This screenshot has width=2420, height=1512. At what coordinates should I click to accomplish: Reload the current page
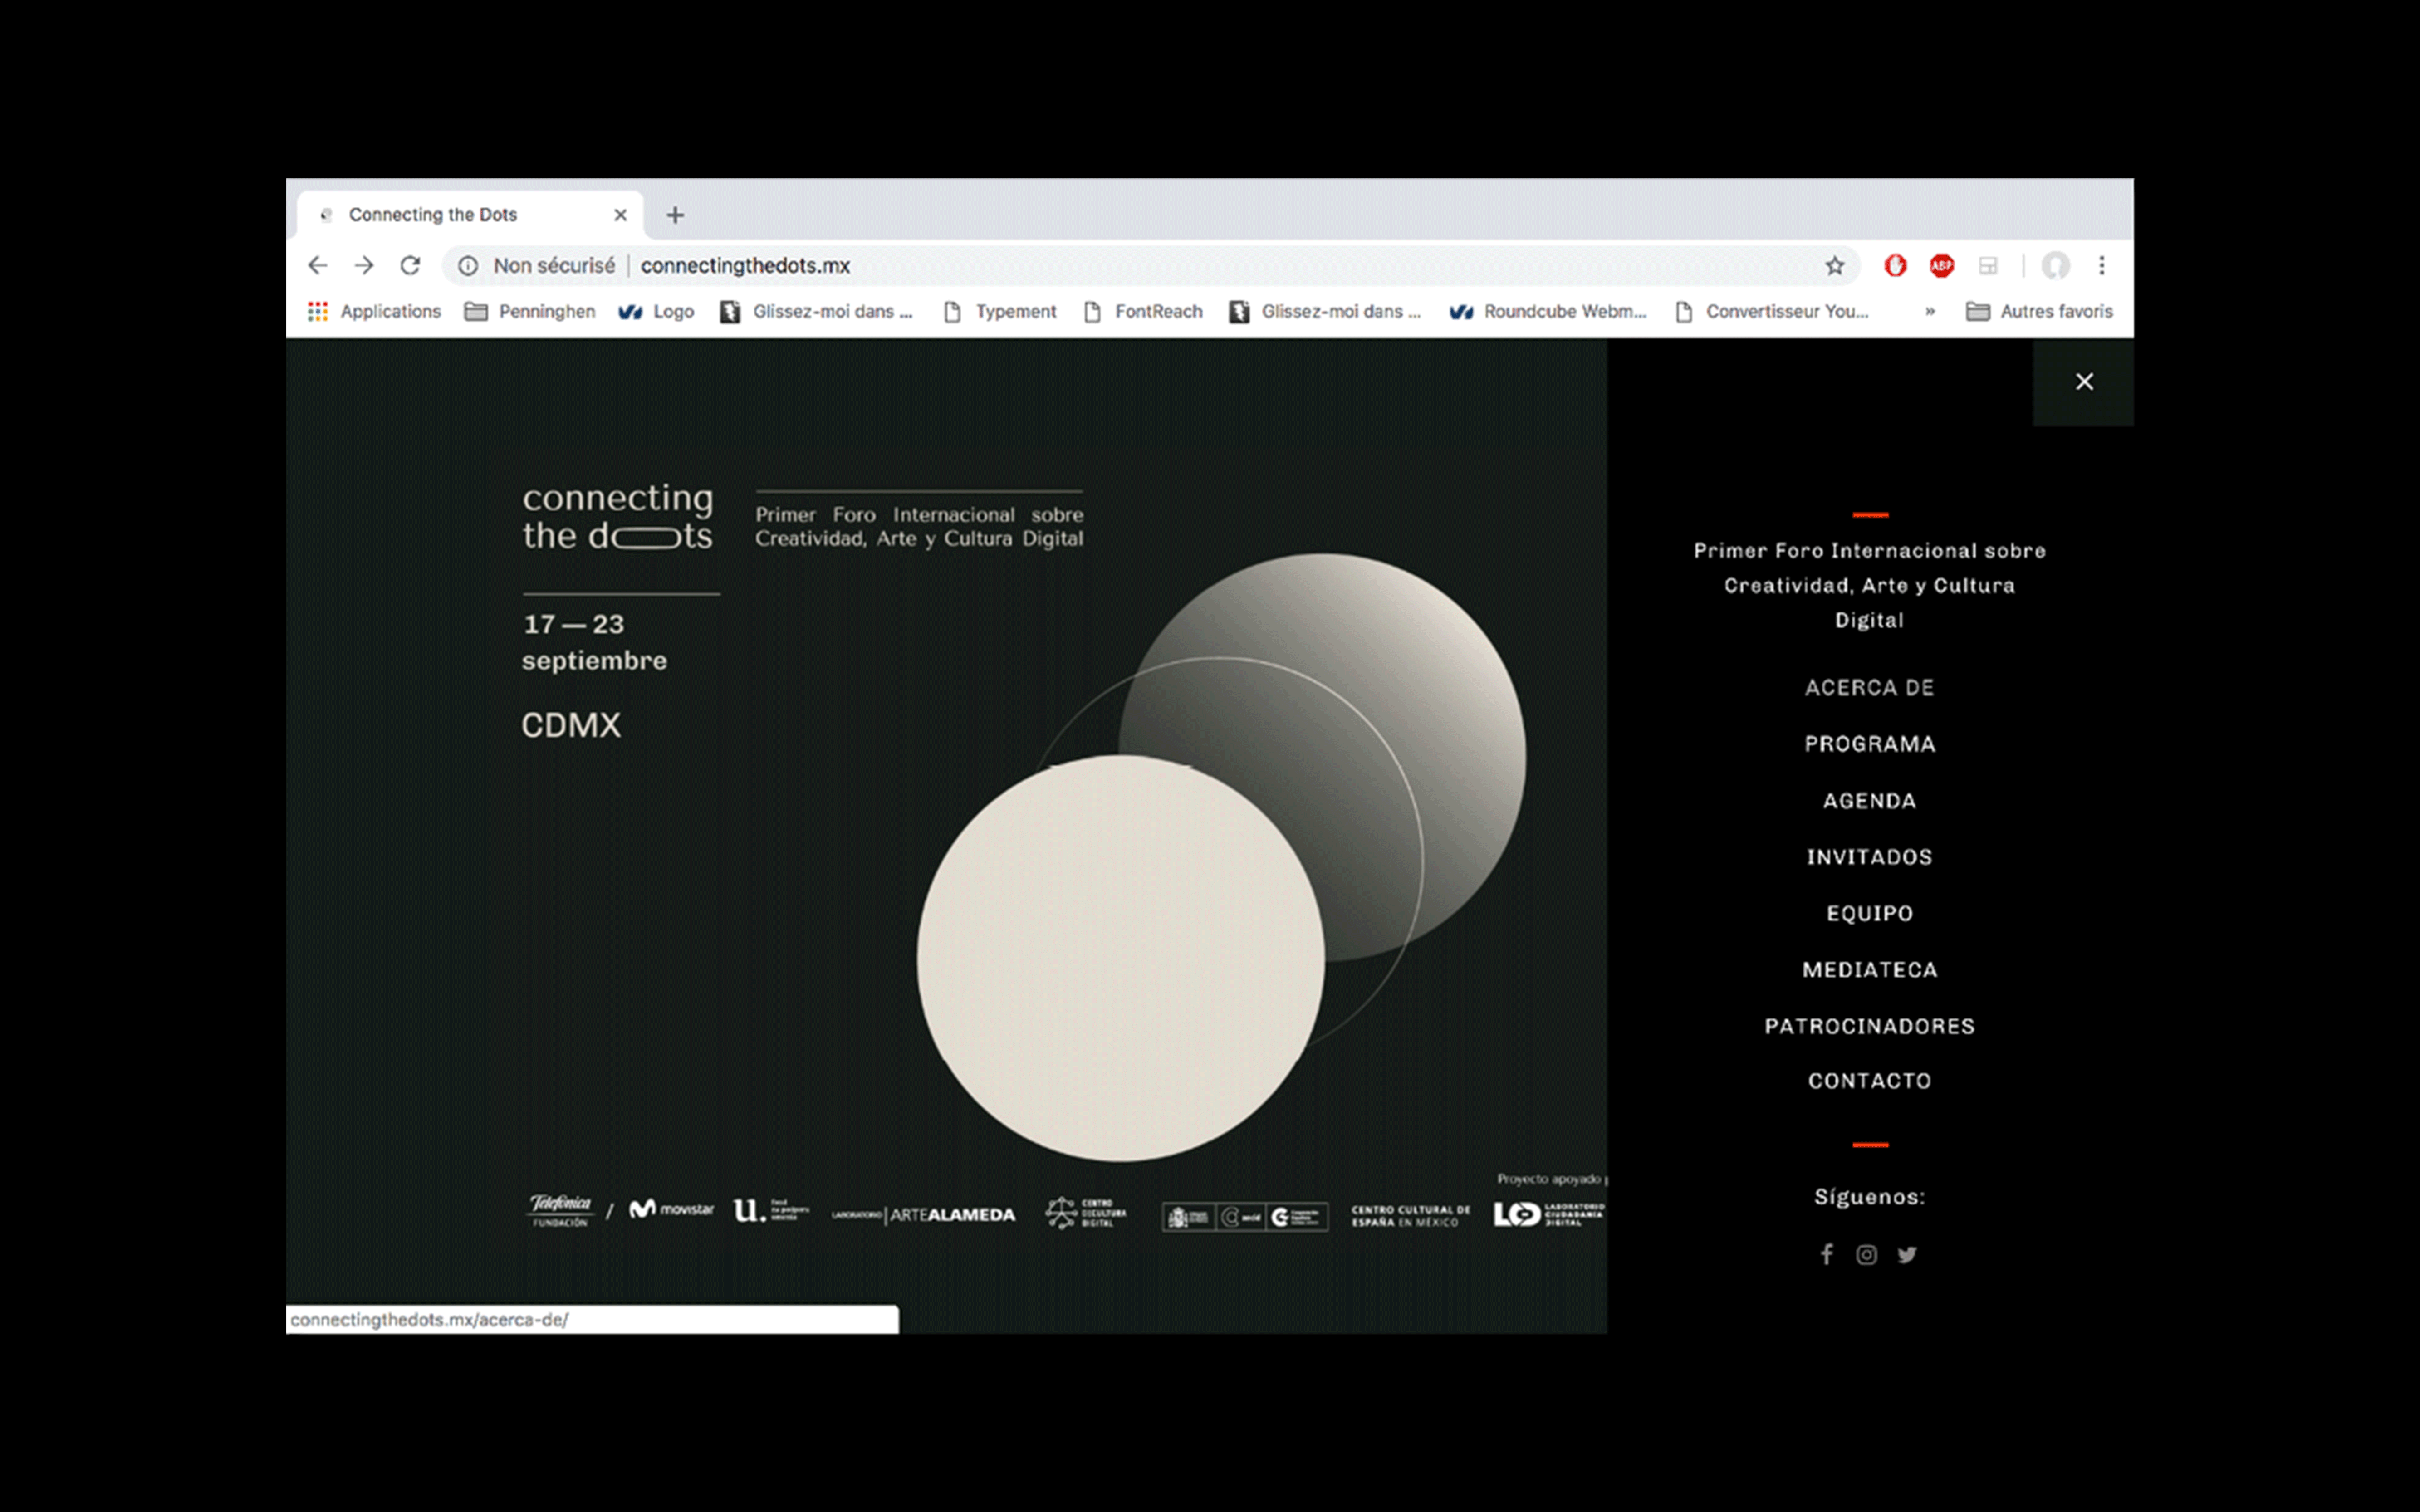coord(410,265)
